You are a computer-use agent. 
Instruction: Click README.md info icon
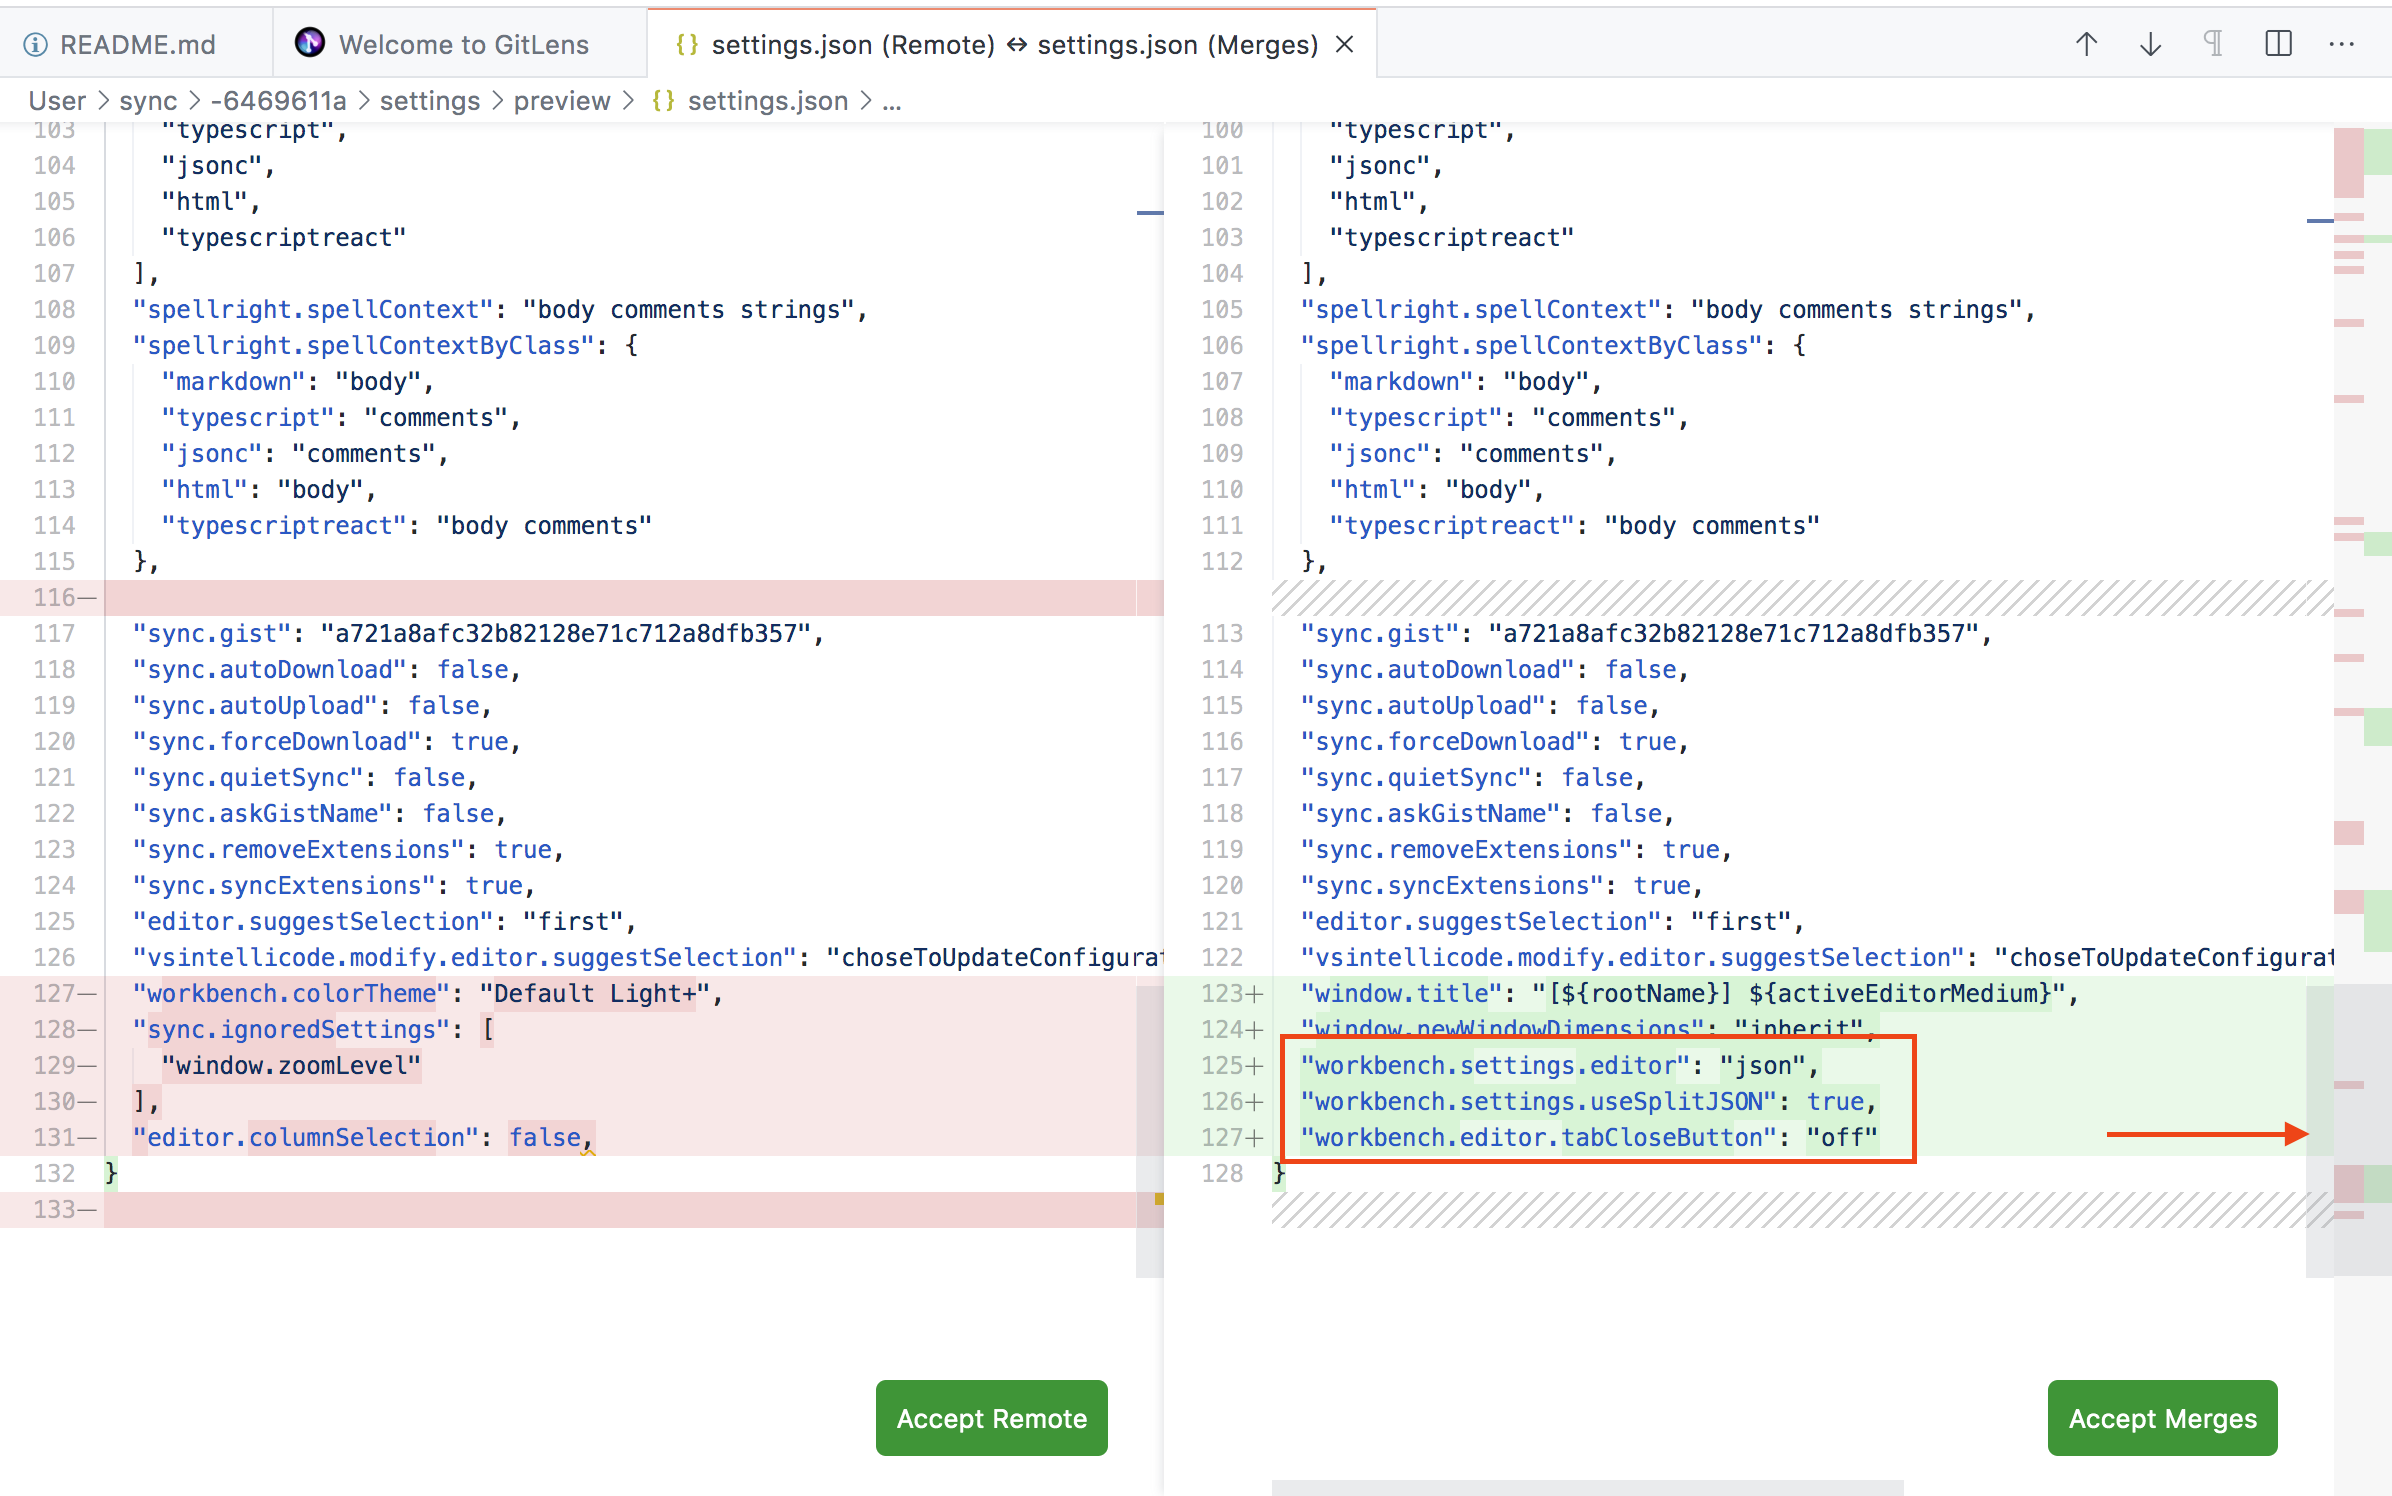click(35, 44)
